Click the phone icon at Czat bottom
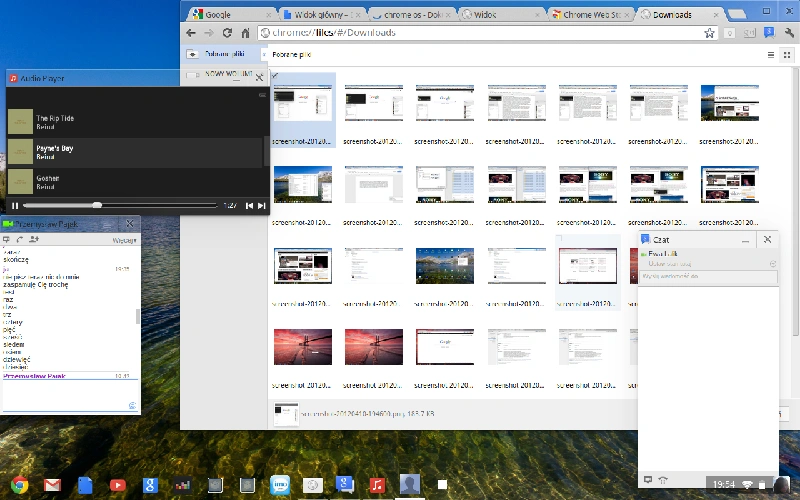The height and width of the screenshot is (500, 800). tap(663, 479)
